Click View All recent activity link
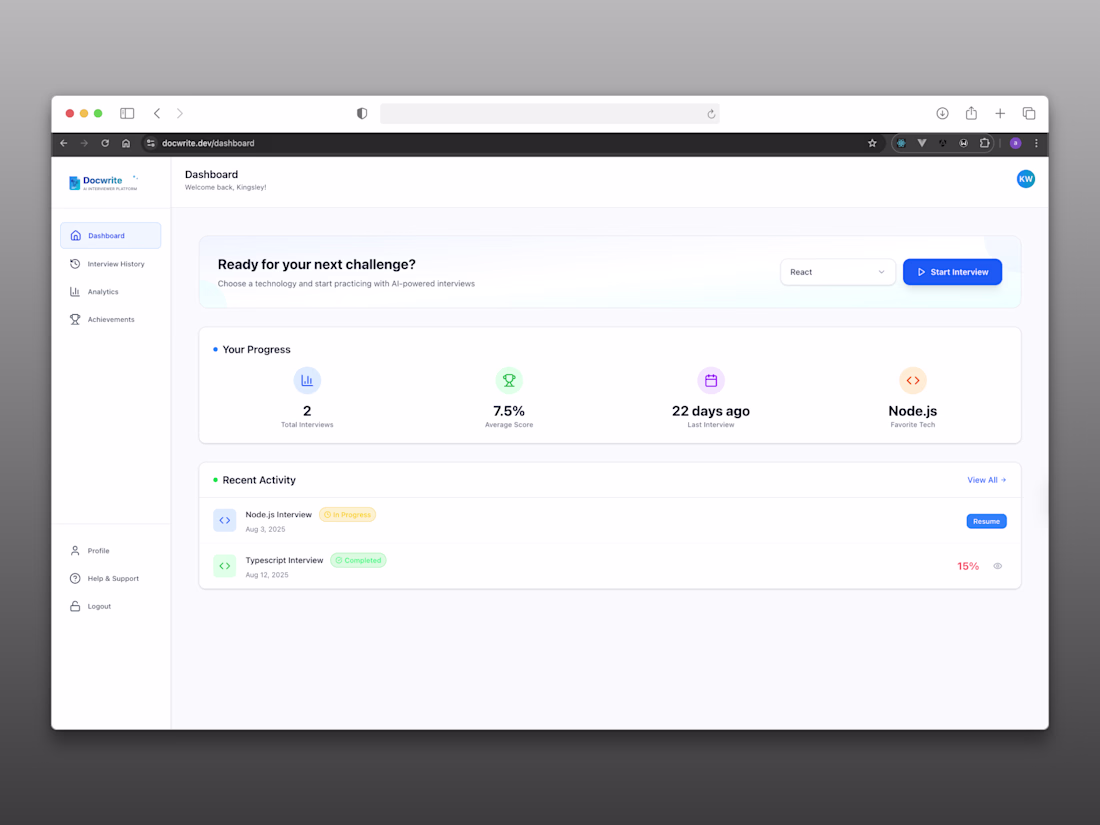 (986, 480)
